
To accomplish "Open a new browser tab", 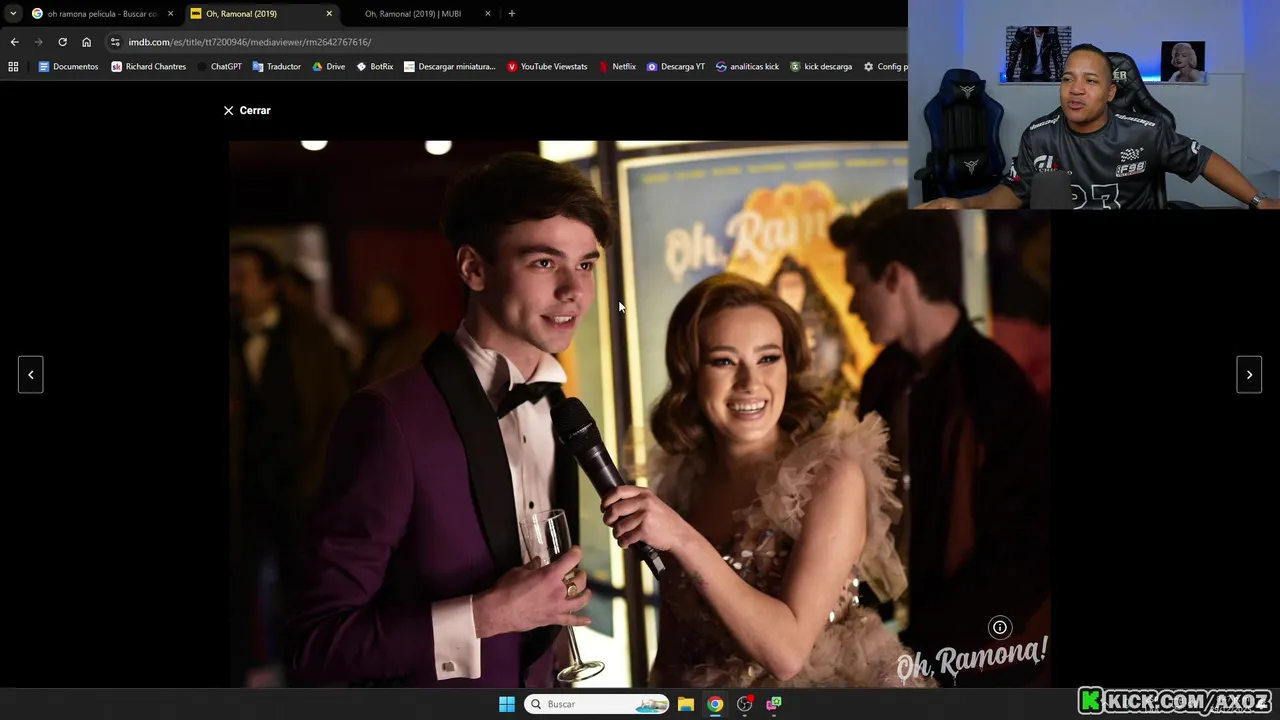I will tap(512, 14).
